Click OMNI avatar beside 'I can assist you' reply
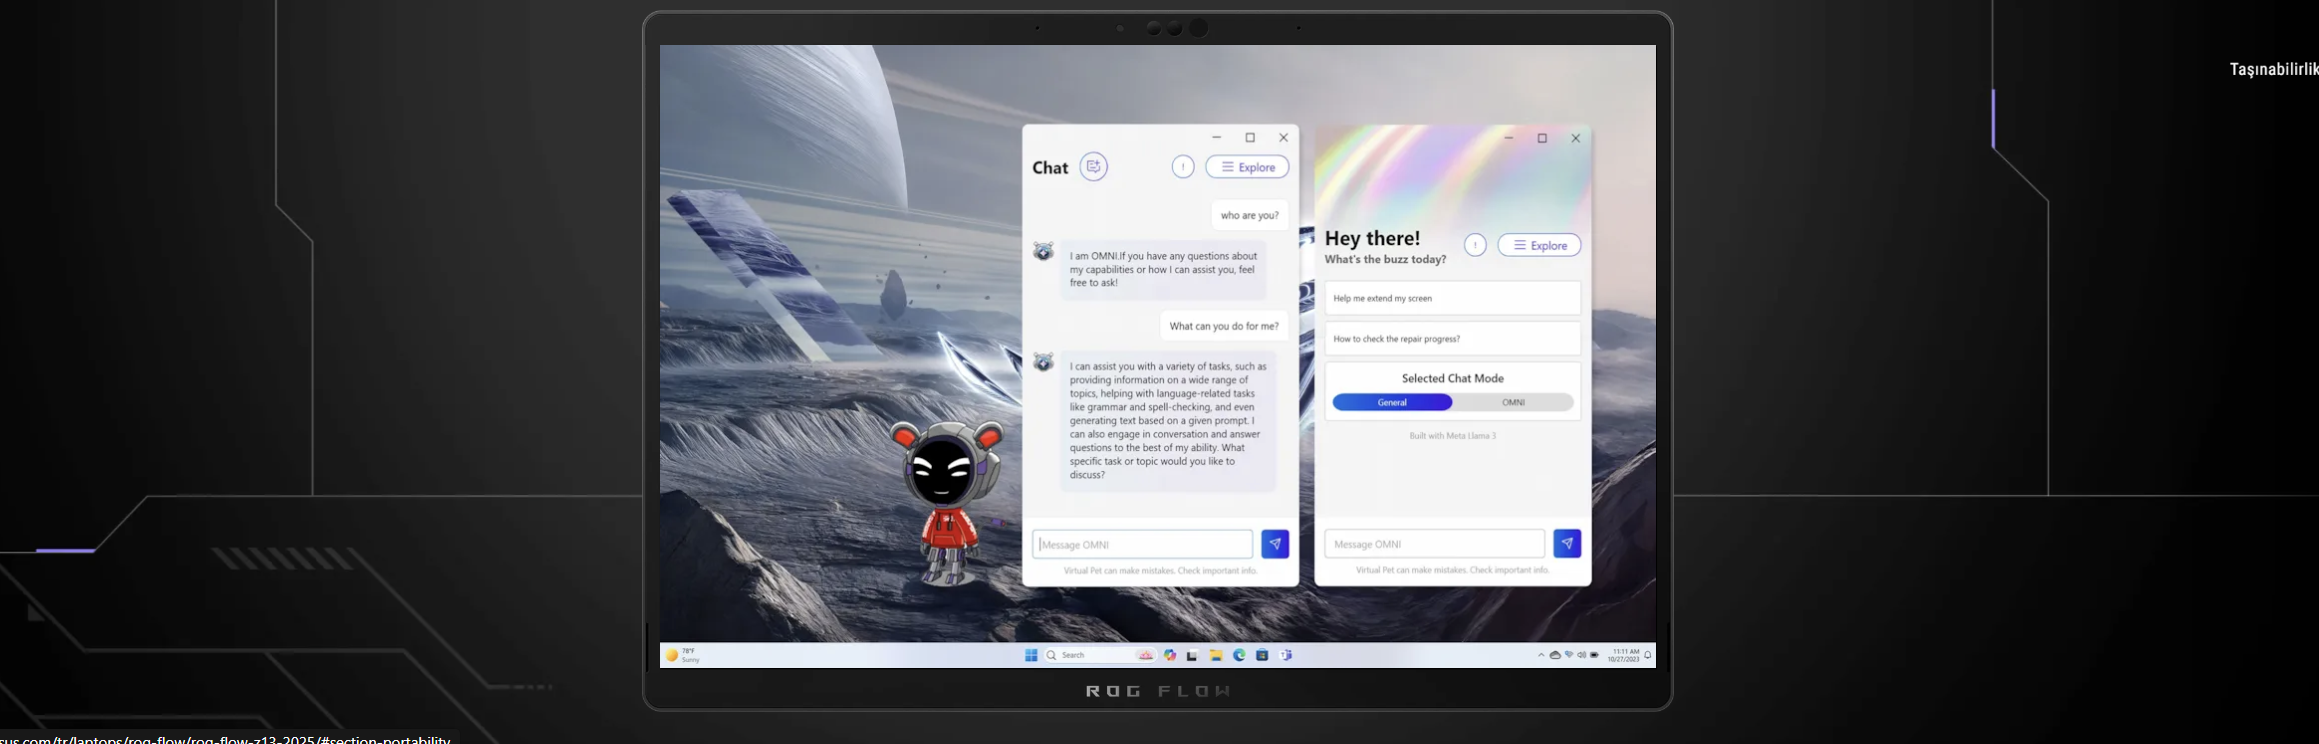The image size is (2319, 744). point(1043,362)
